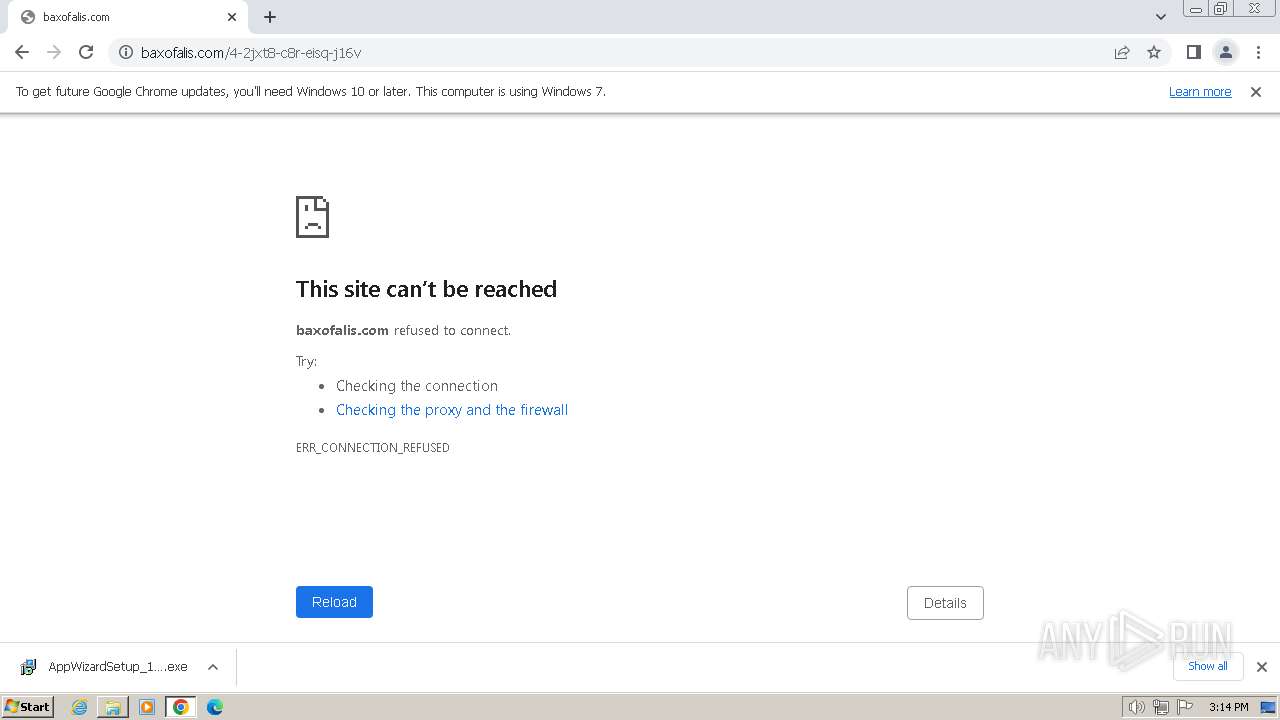Restore down the Chrome window
This screenshot has height=720, width=1280.
pyautogui.click(x=1221, y=9)
